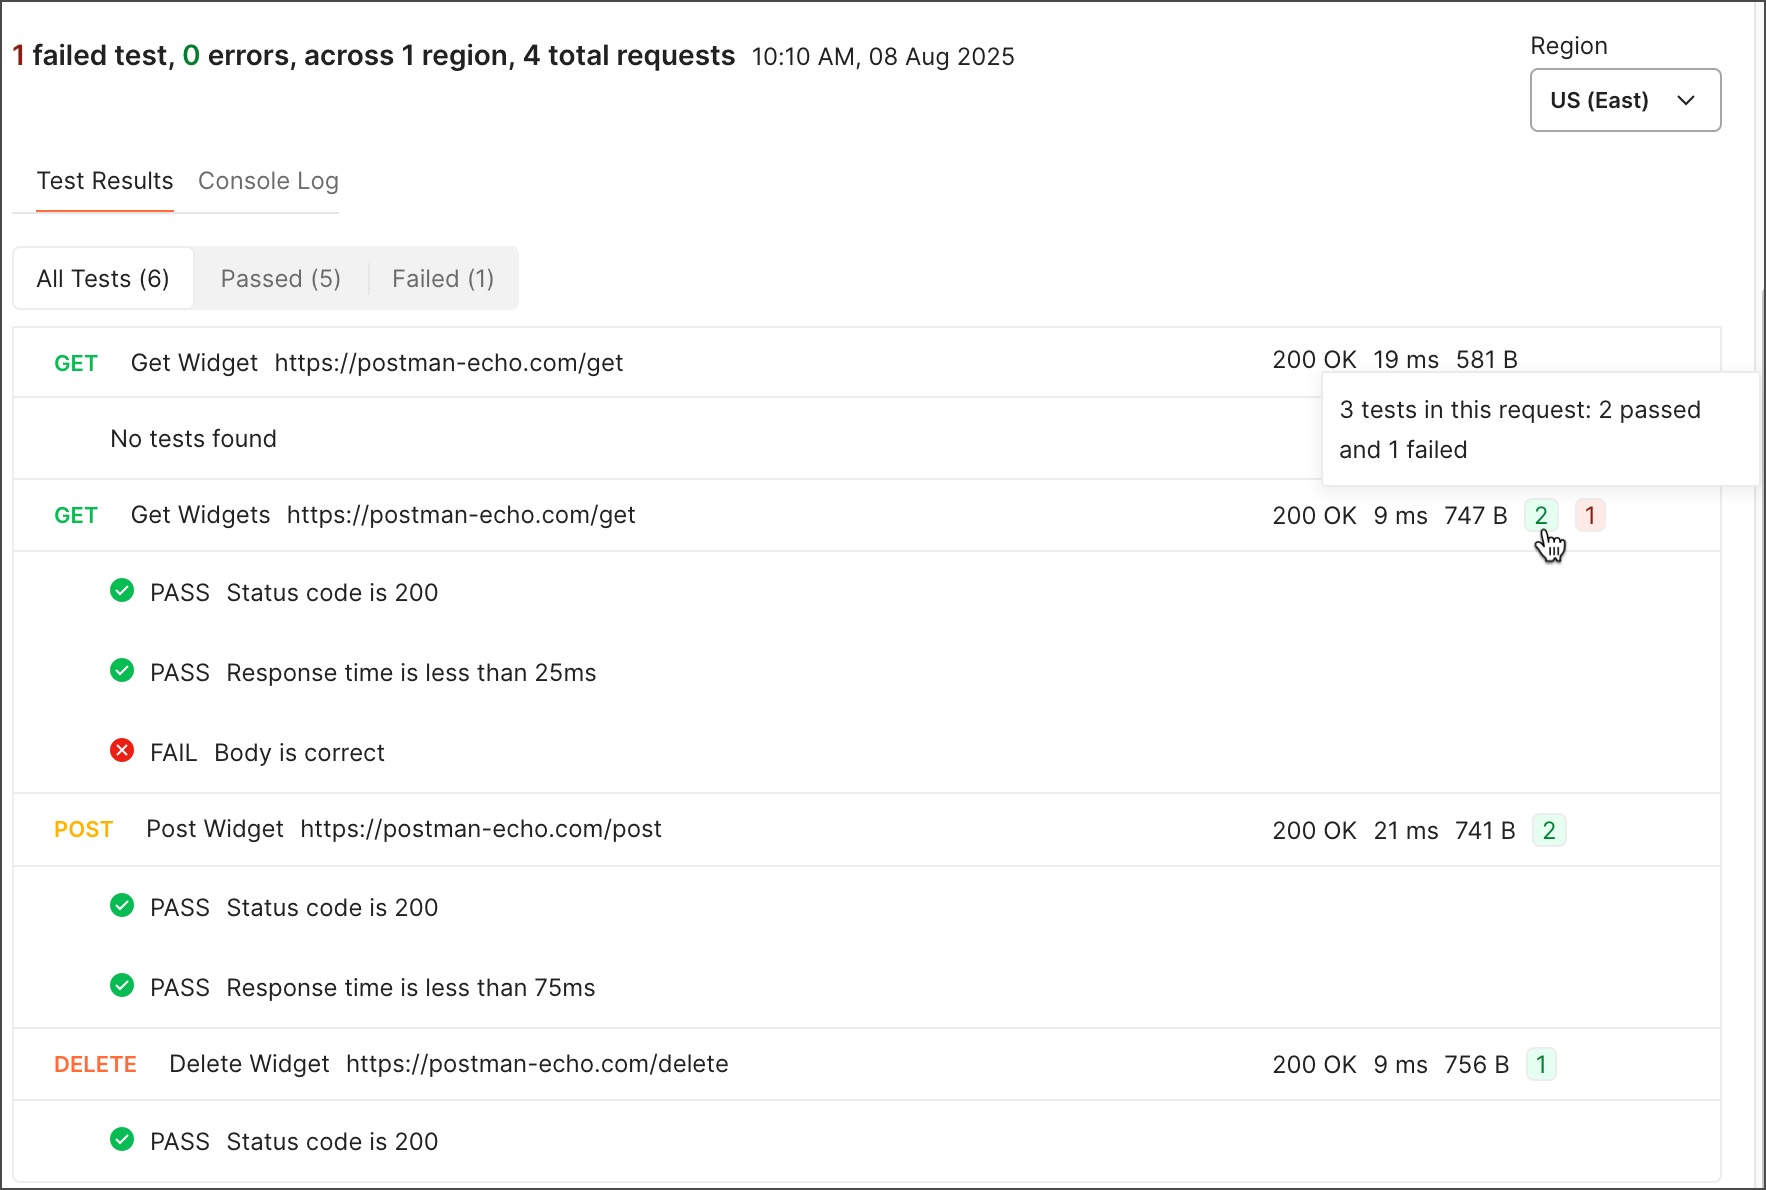Viewport: 1766px width, 1190px height.
Task: Click the pass icon in the Delete Widget test row
Action: 122,1139
